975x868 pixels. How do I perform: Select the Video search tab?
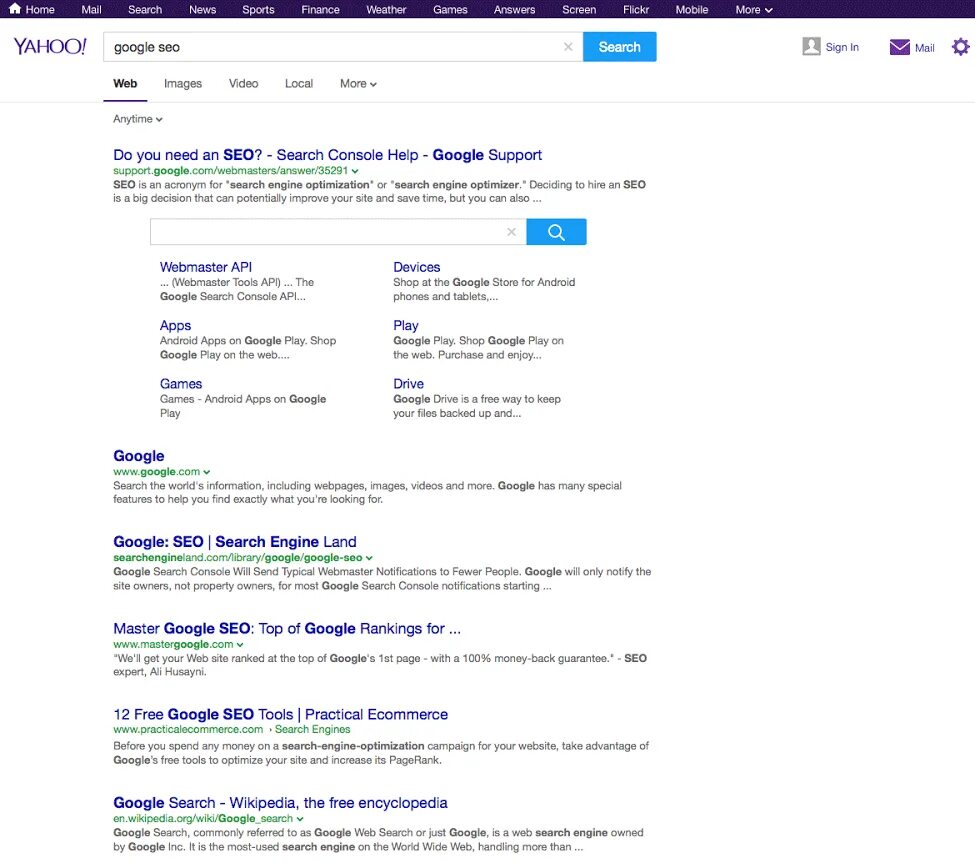pos(243,83)
